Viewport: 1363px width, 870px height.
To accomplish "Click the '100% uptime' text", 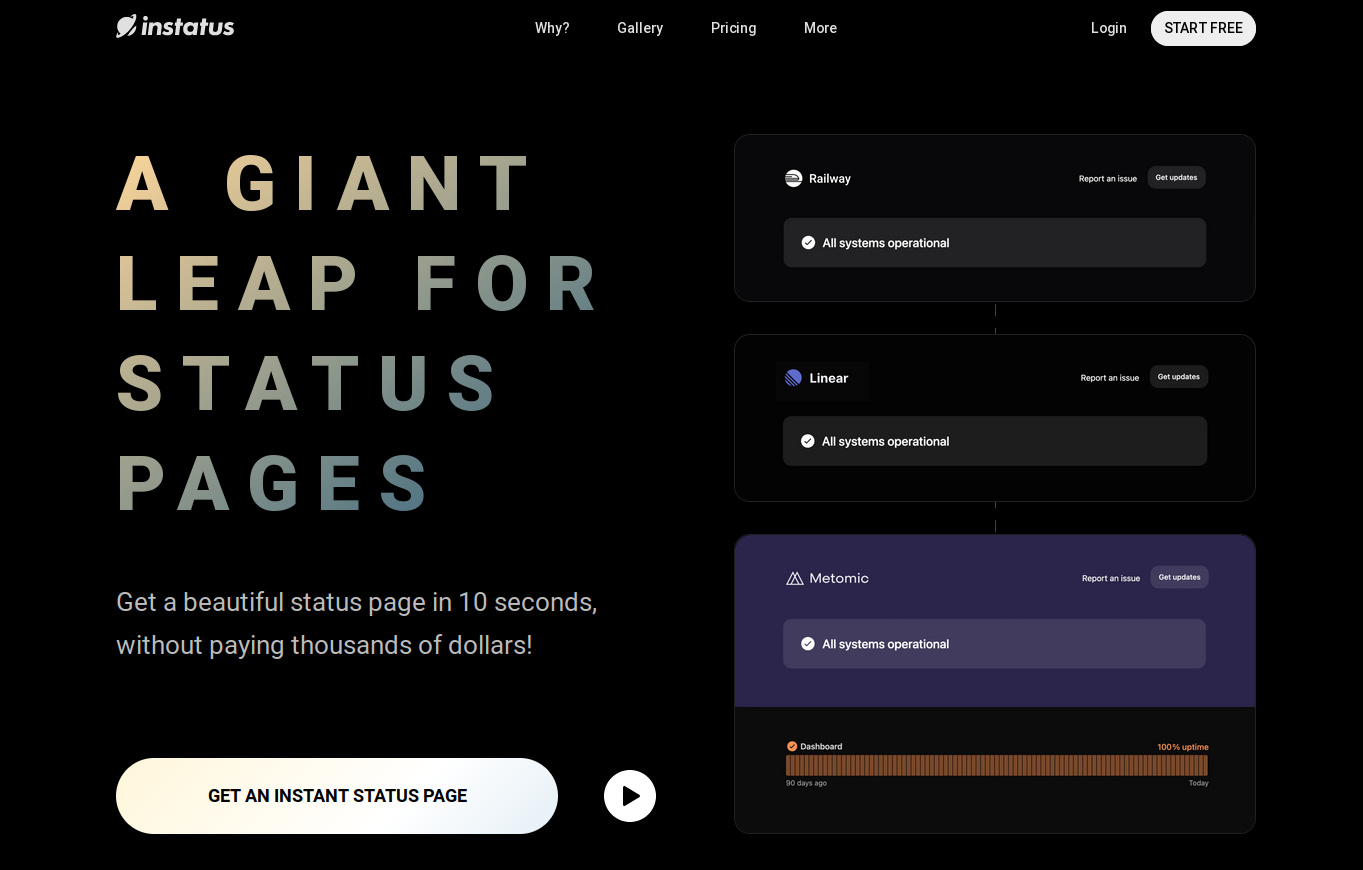I will coord(1183,747).
